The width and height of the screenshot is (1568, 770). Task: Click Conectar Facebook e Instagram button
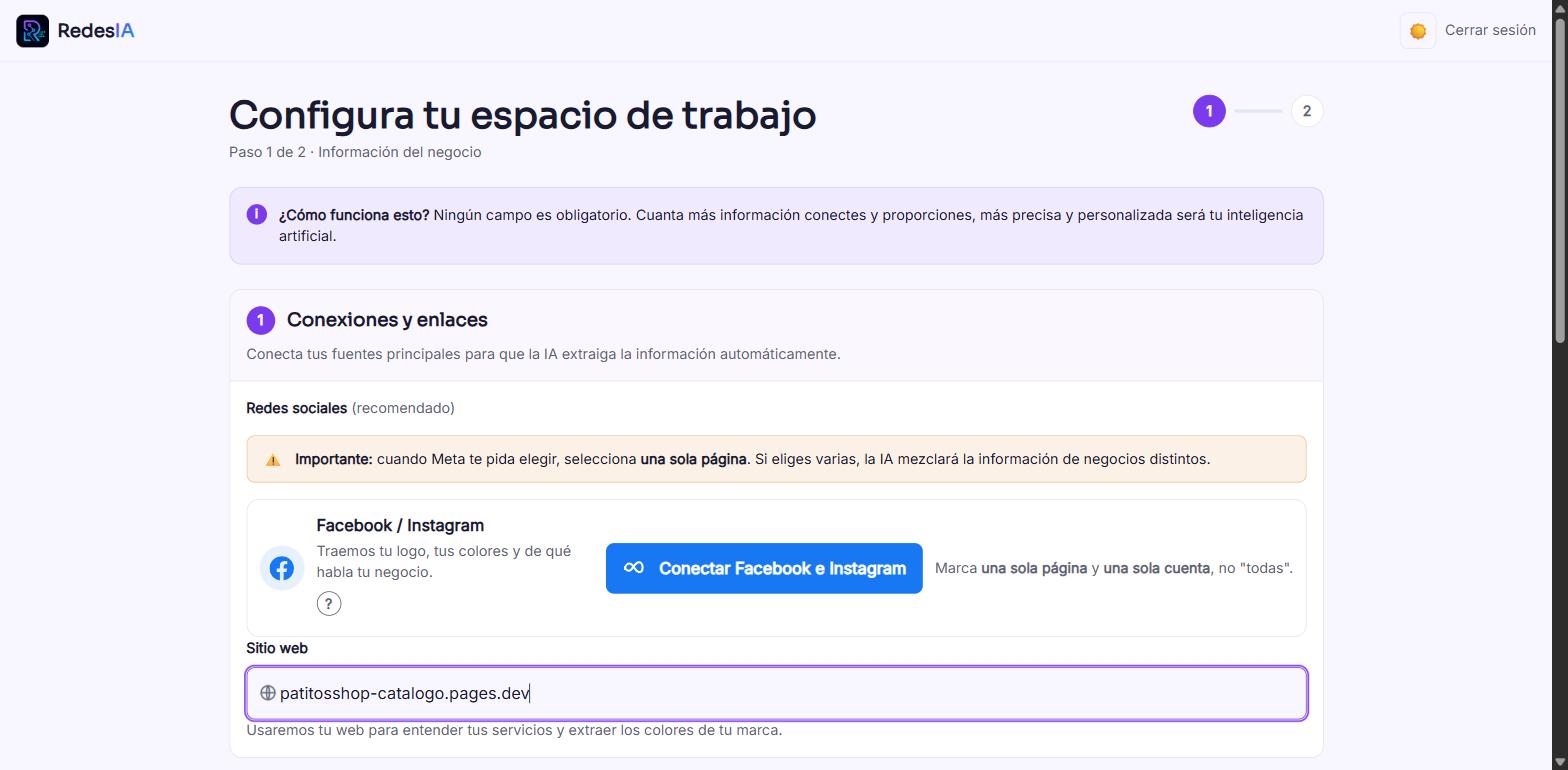(764, 568)
